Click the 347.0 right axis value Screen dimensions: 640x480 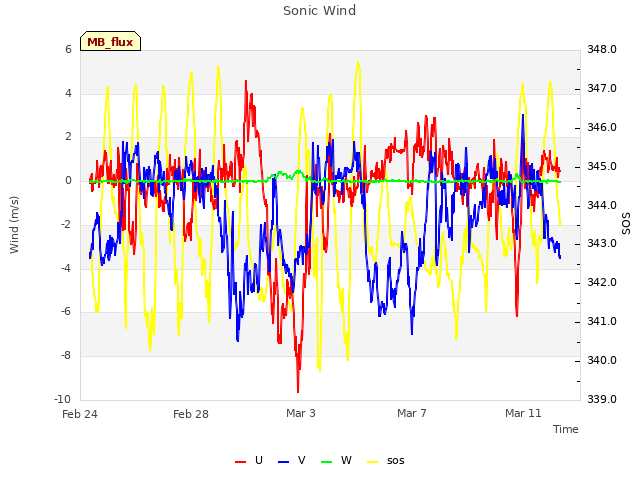(602, 89)
